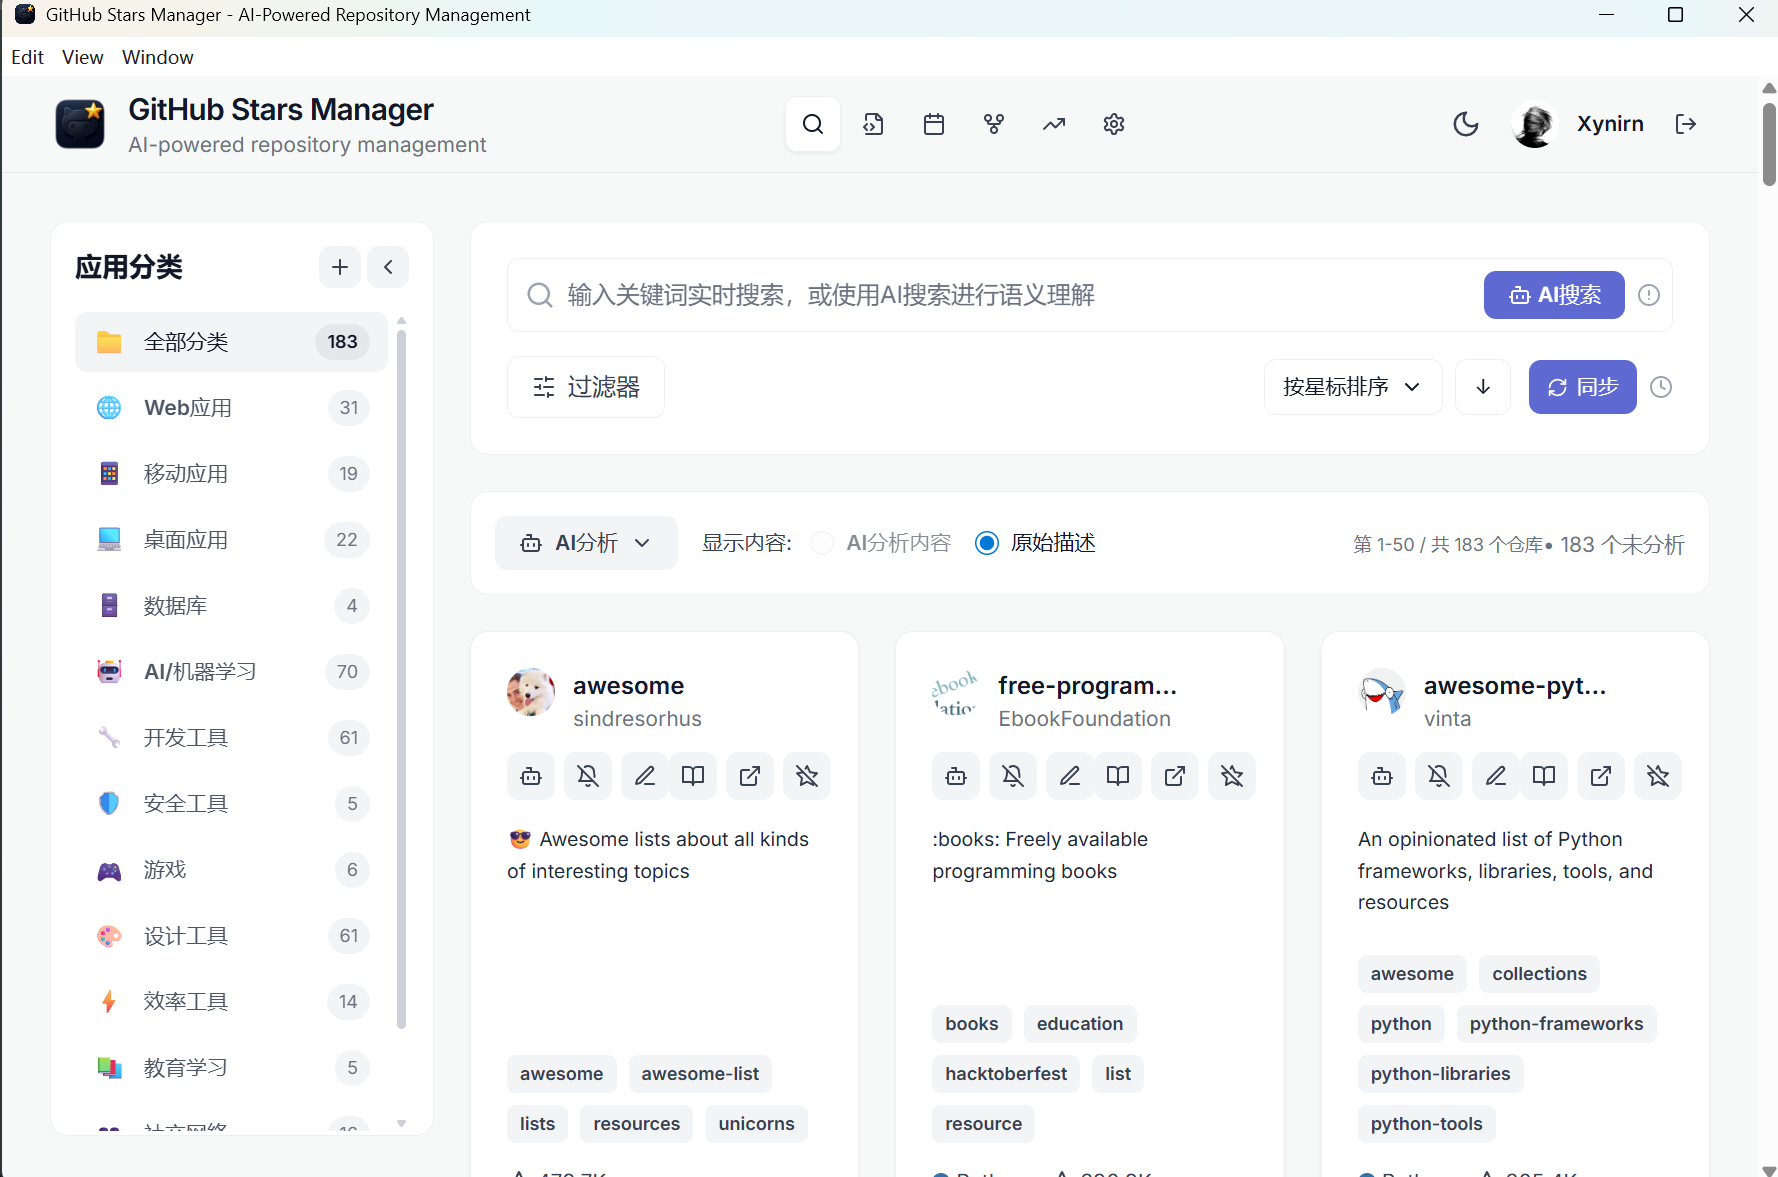Open the Window menu
The image size is (1778, 1177).
(158, 57)
